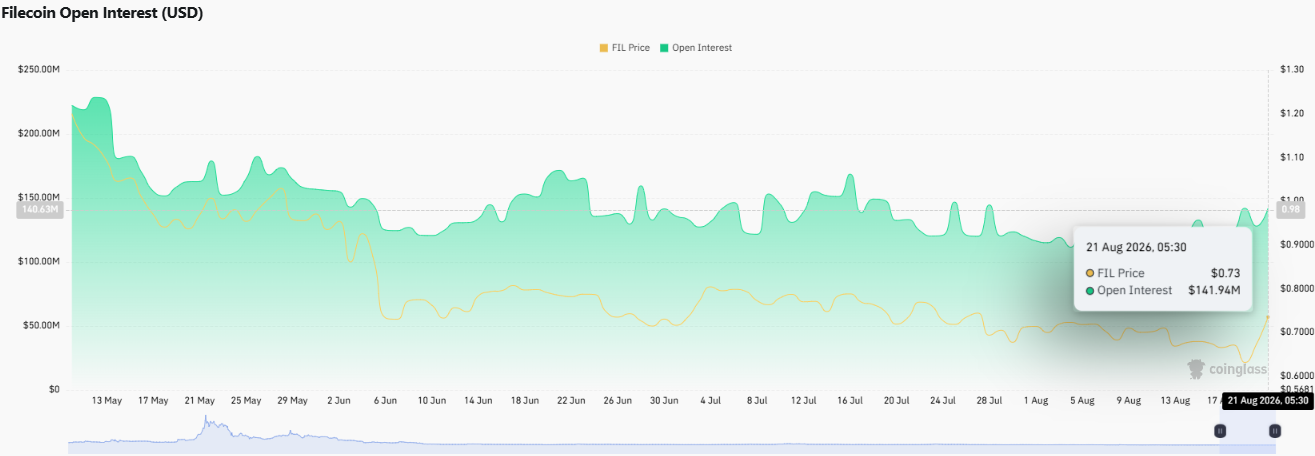Click the '14 Jun' date label
The image size is (1315, 456).
pyautogui.click(x=478, y=400)
